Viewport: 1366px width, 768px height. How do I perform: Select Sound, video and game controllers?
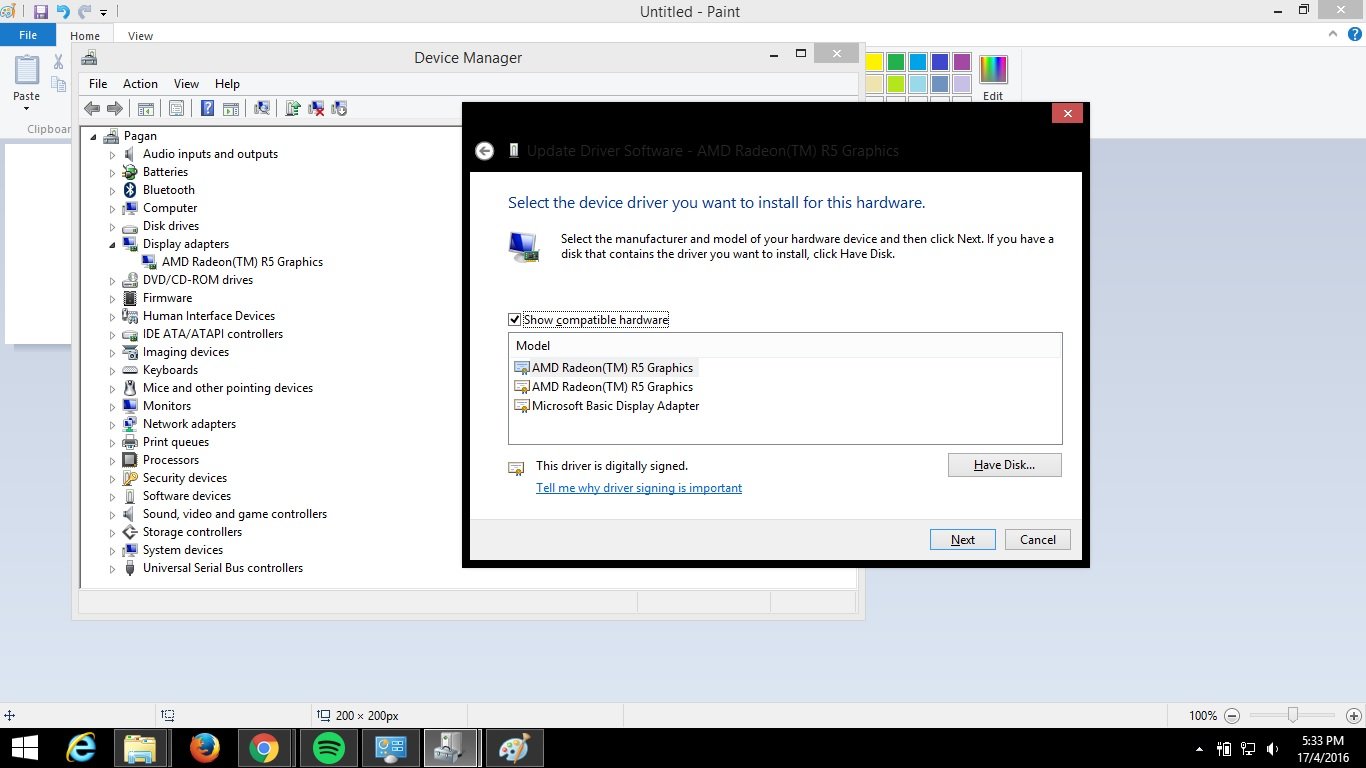point(235,514)
